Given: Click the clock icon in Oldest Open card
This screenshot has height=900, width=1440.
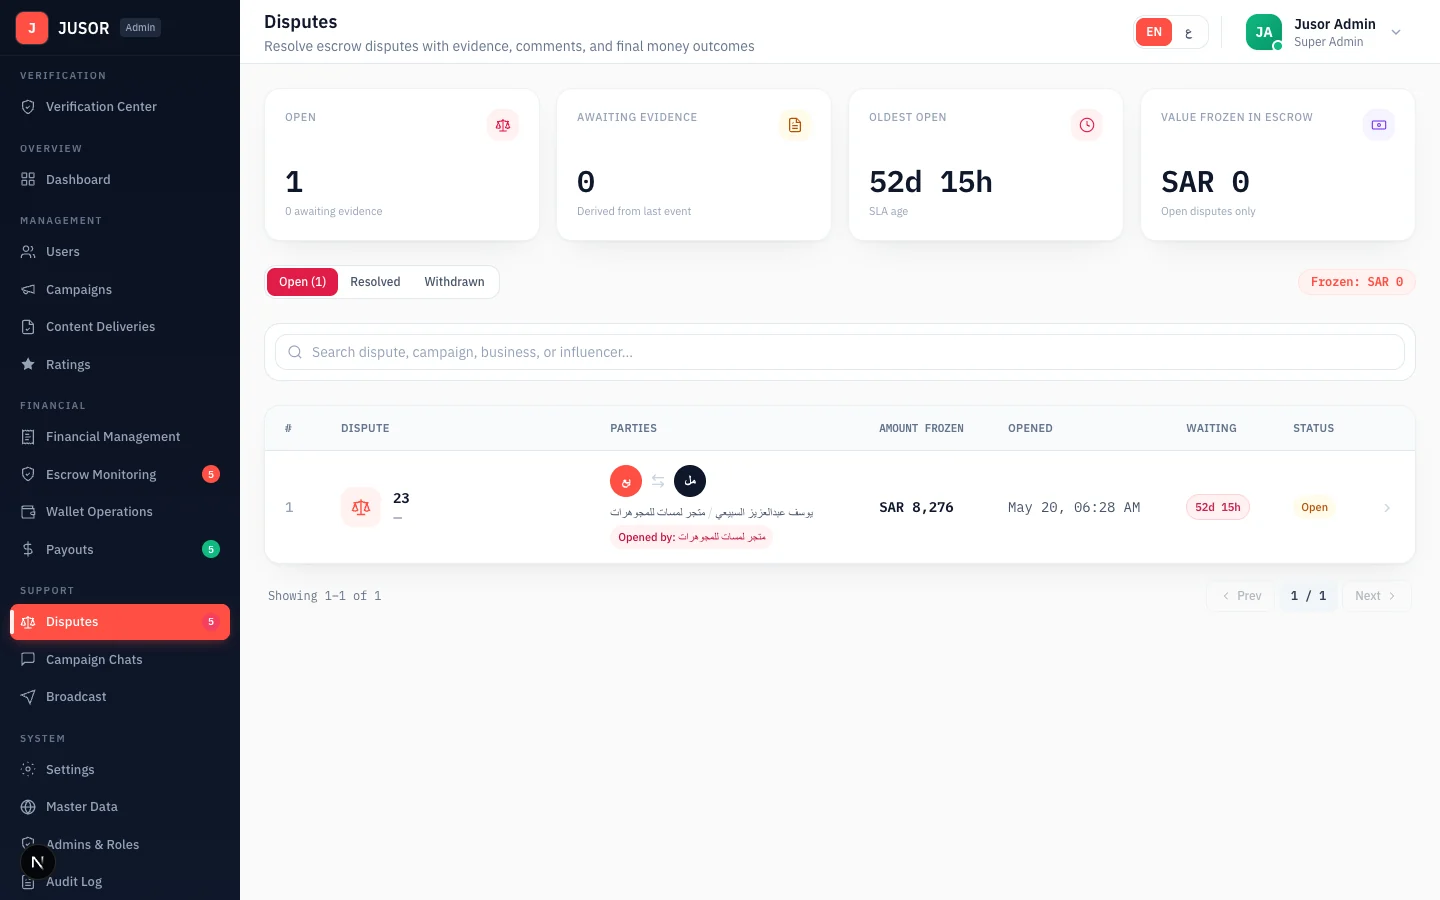Looking at the screenshot, I should pos(1087,125).
